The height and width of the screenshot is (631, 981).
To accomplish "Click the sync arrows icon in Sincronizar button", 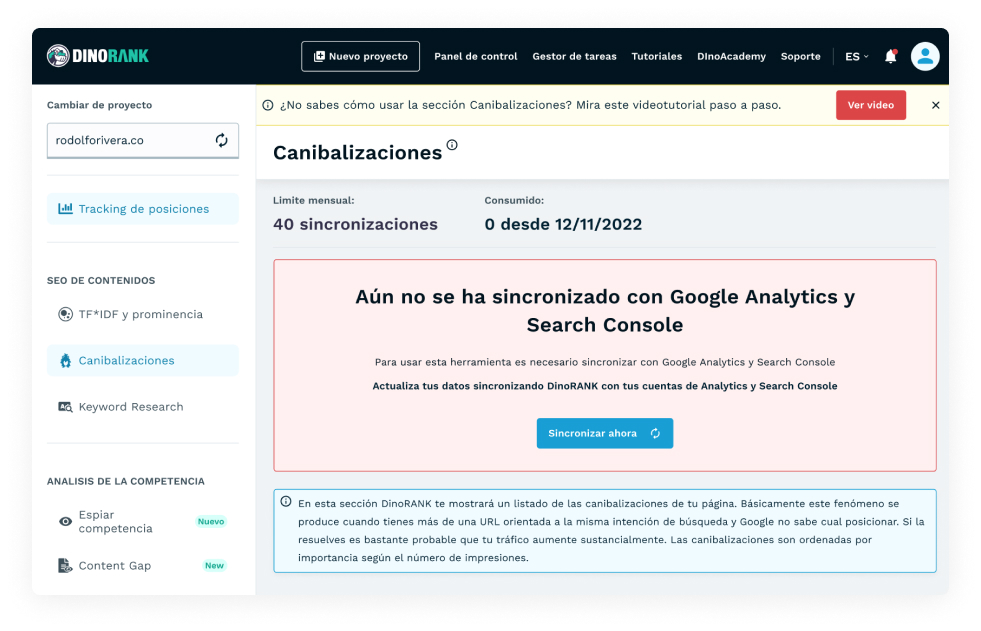I will pyautogui.click(x=655, y=433).
